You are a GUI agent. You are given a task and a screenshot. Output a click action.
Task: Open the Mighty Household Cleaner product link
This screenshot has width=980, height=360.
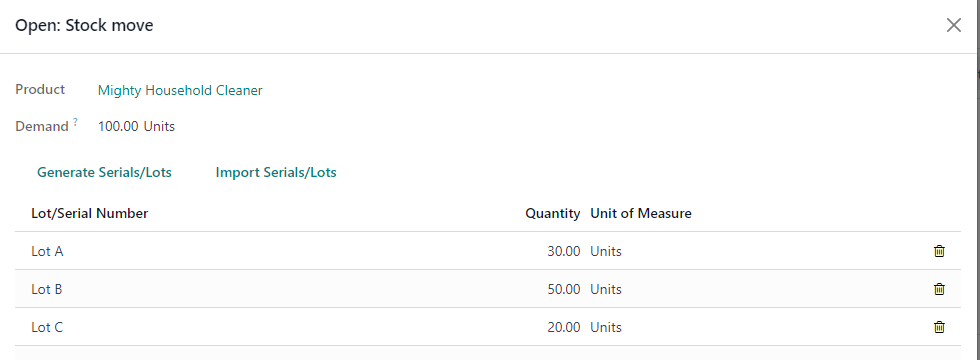(x=180, y=91)
